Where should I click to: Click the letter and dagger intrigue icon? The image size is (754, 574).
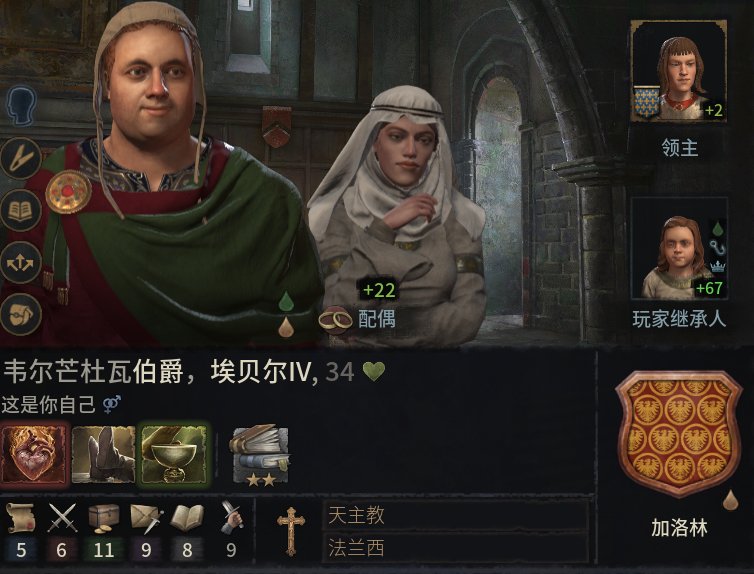coord(146,518)
